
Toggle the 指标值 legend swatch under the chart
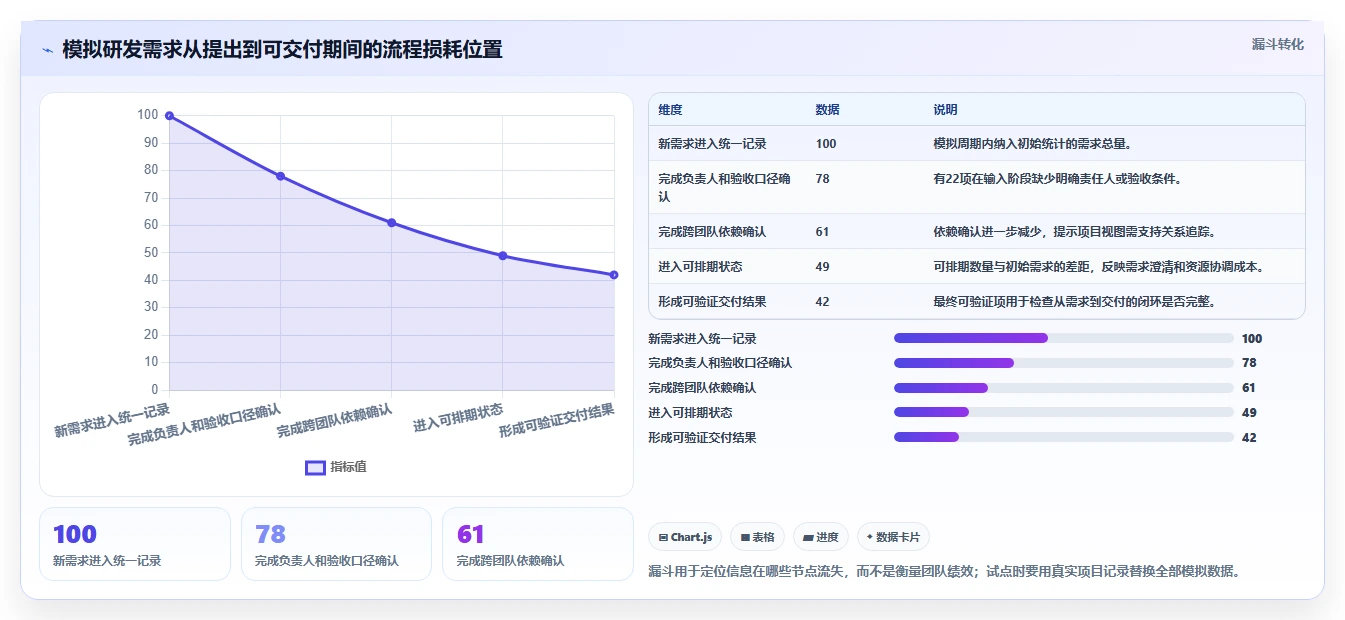[315, 467]
